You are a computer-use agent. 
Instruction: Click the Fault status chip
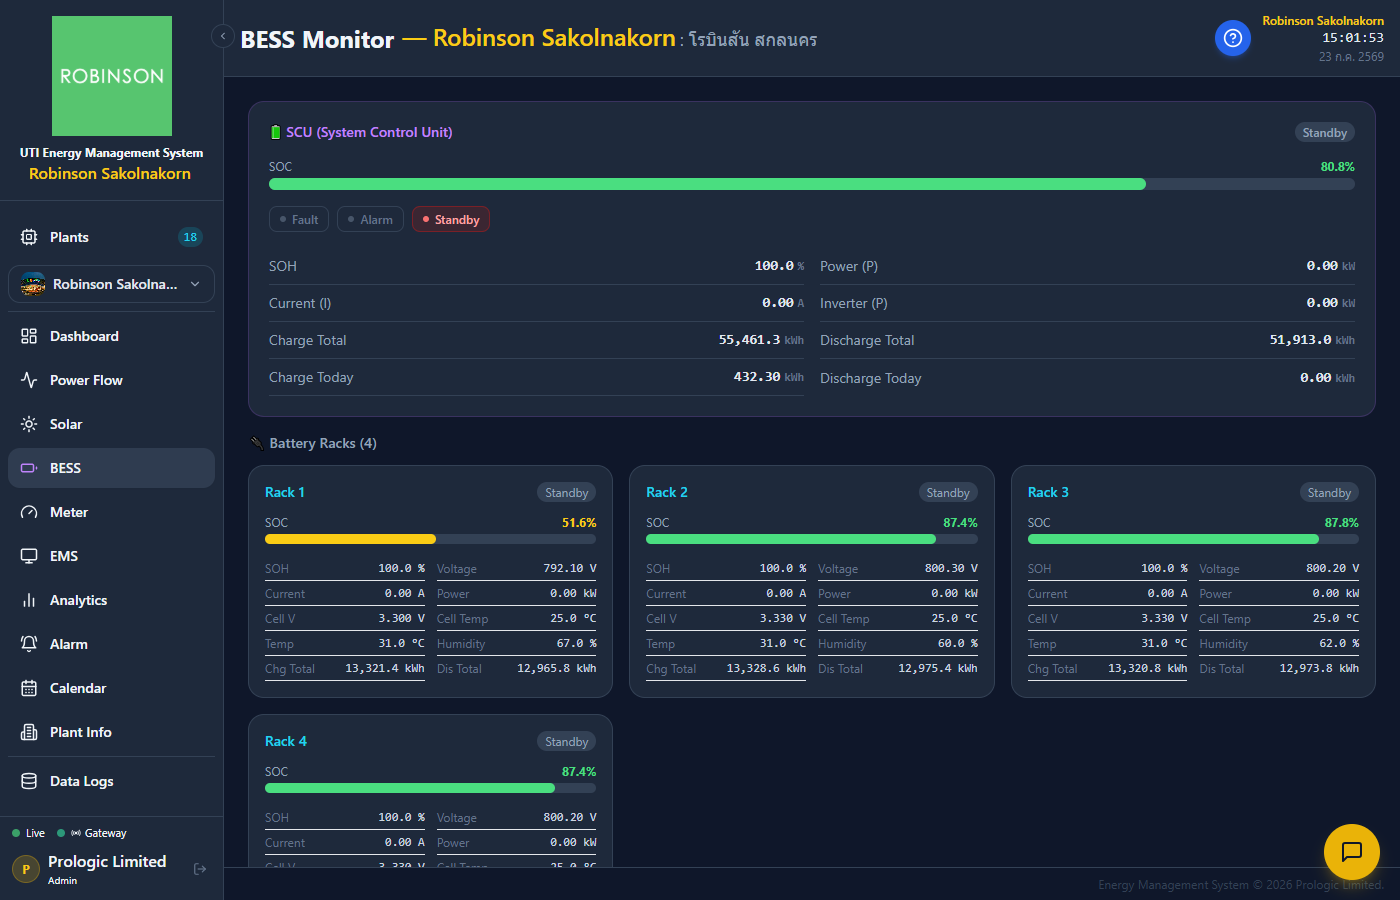point(299,219)
